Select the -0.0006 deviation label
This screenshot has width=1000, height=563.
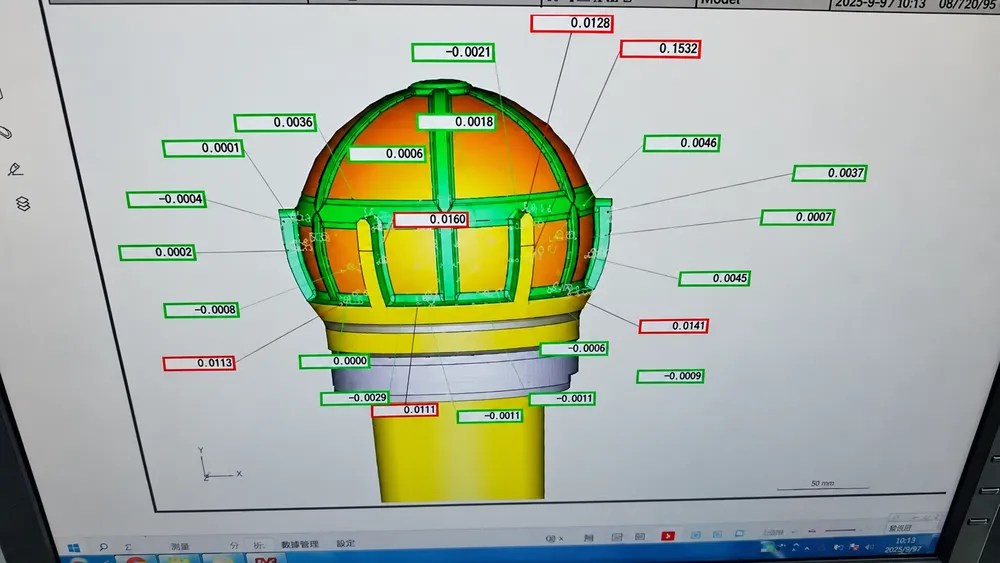574,349
